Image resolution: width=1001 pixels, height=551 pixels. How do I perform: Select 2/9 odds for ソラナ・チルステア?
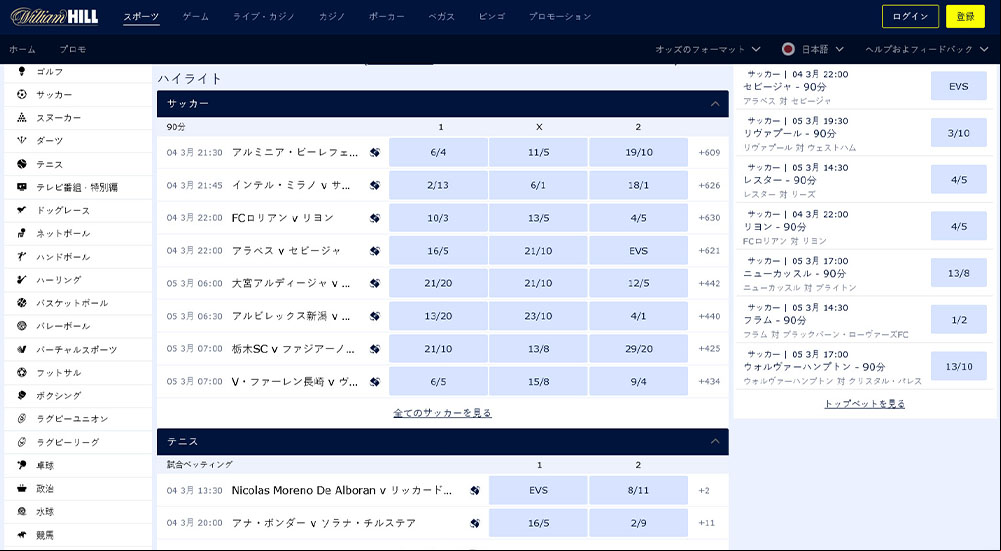638,523
